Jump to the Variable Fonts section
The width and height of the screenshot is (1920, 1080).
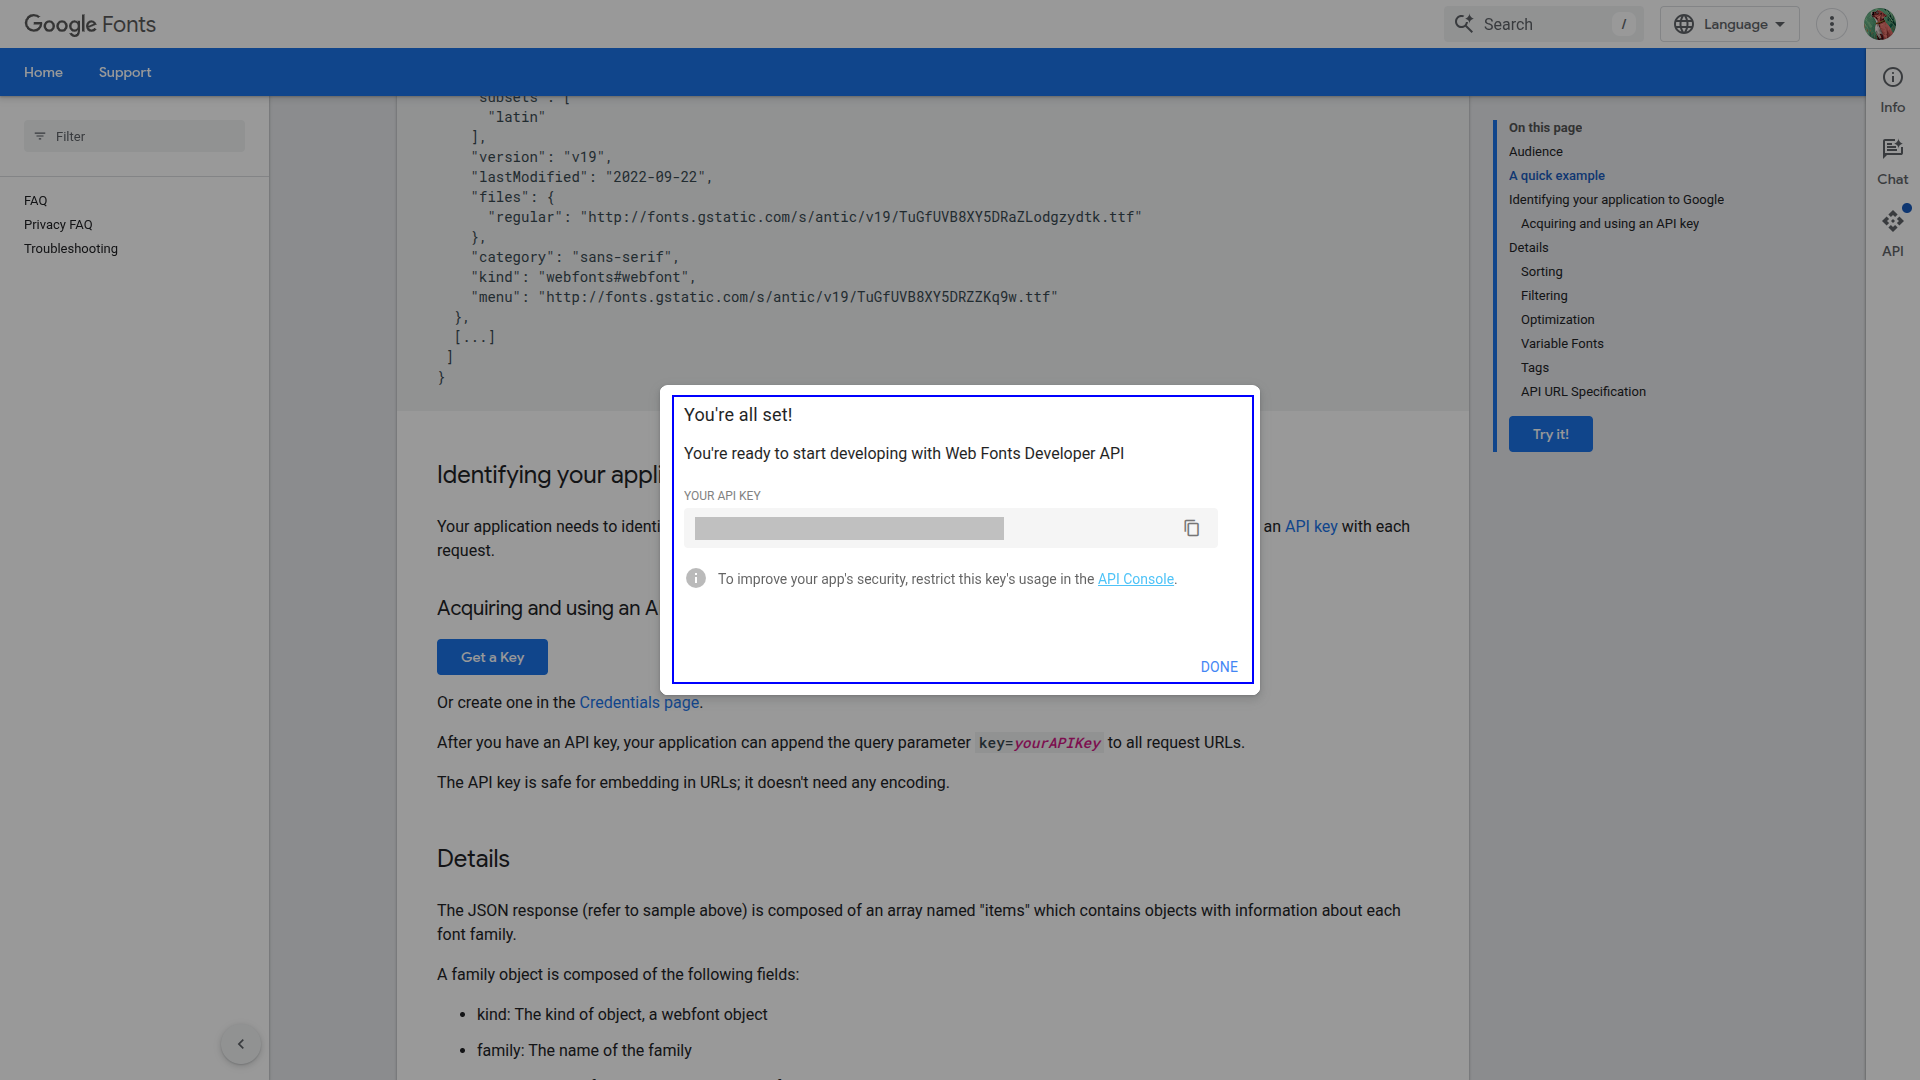[x=1562, y=344]
